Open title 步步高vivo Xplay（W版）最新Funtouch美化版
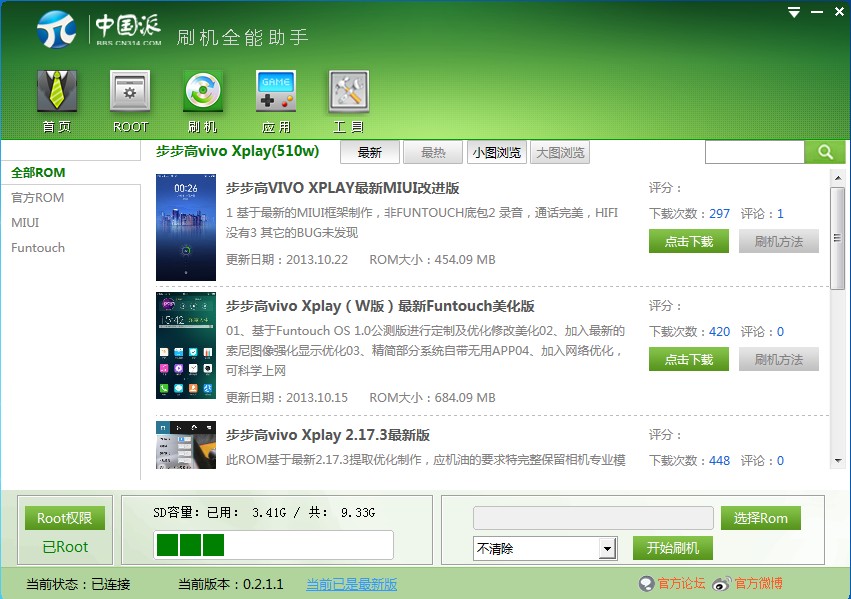 coord(380,306)
